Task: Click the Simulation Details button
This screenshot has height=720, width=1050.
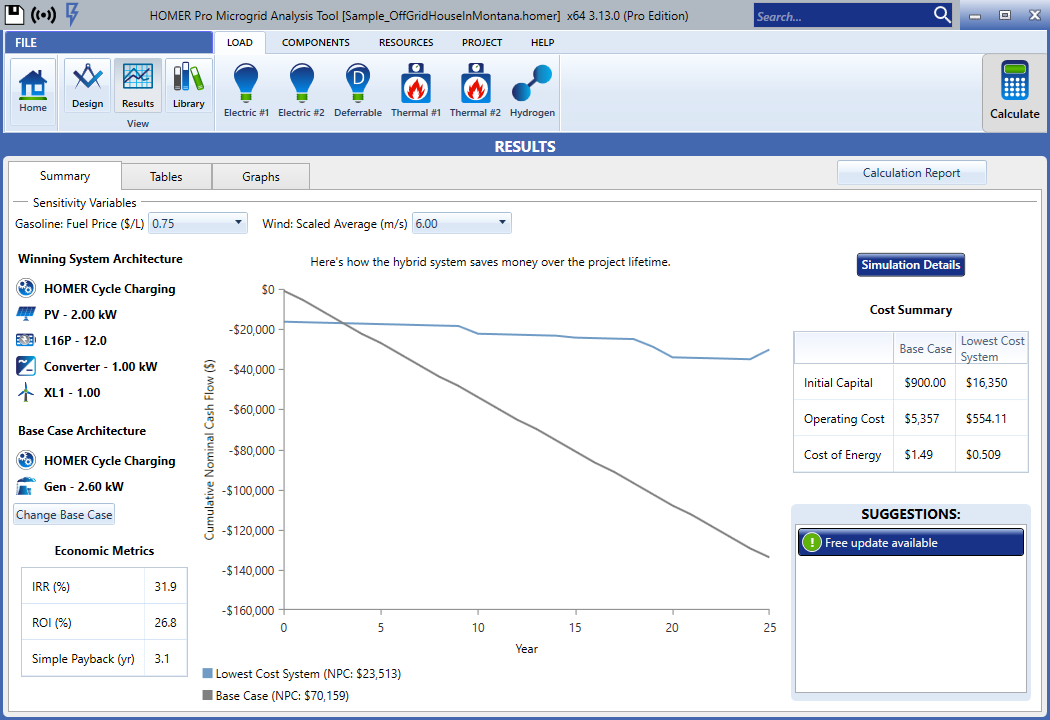Action: pyautogui.click(x=911, y=265)
